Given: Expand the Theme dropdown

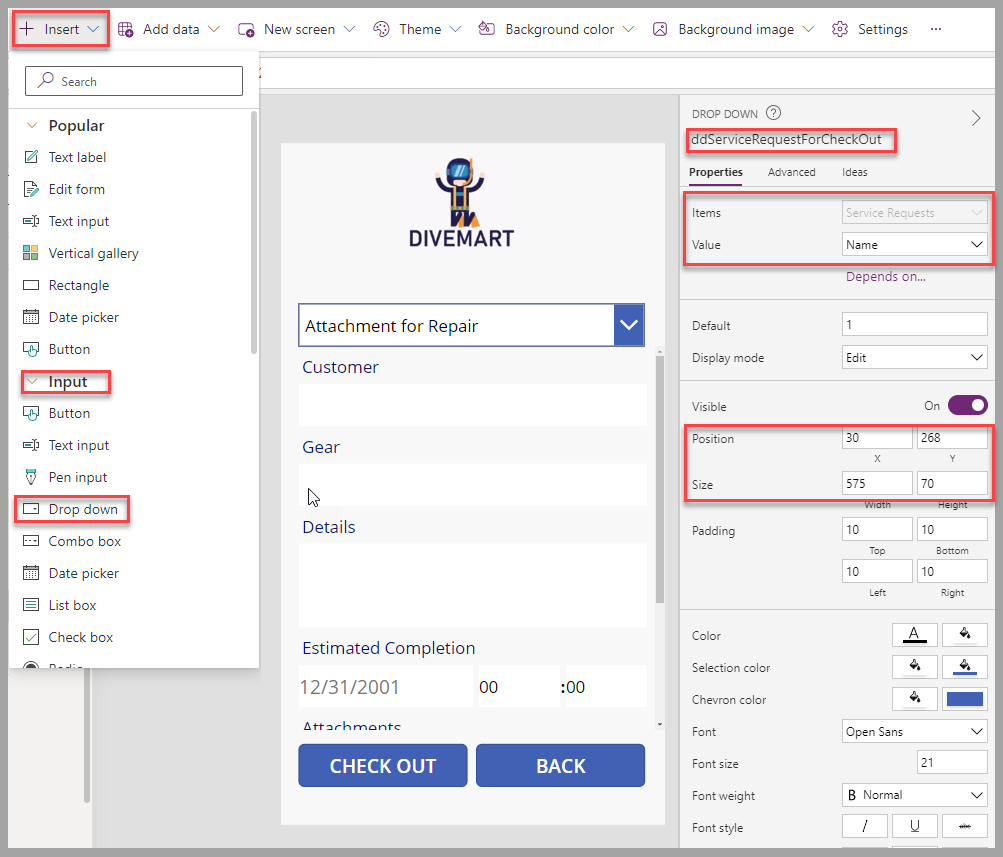Looking at the screenshot, I should pos(416,29).
